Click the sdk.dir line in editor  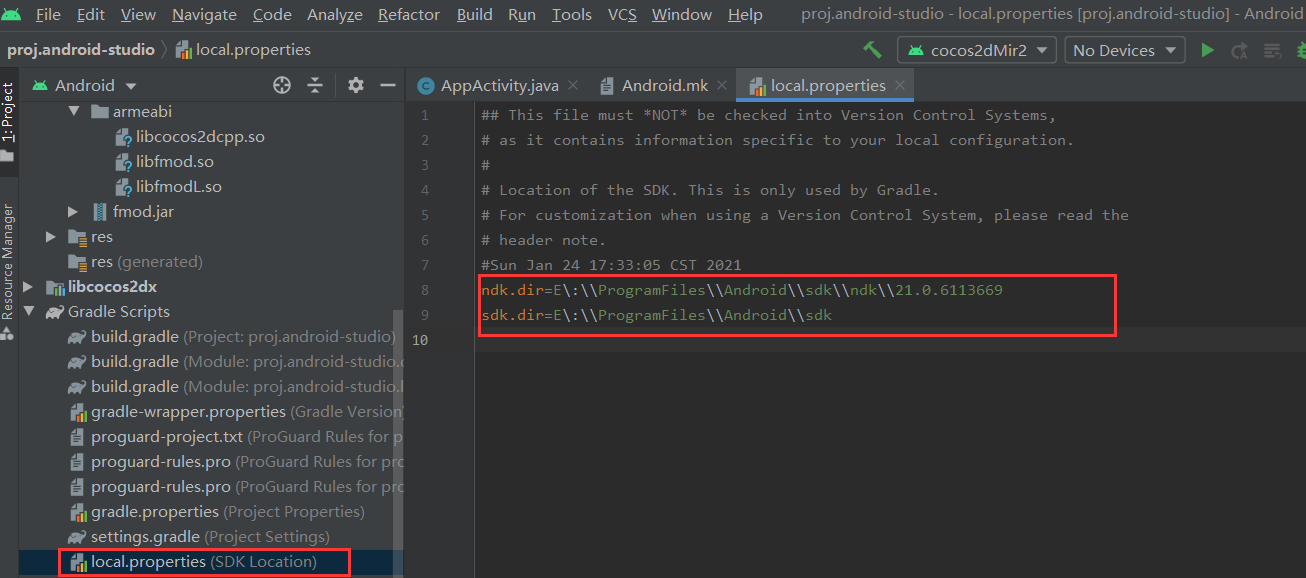point(656,315)
